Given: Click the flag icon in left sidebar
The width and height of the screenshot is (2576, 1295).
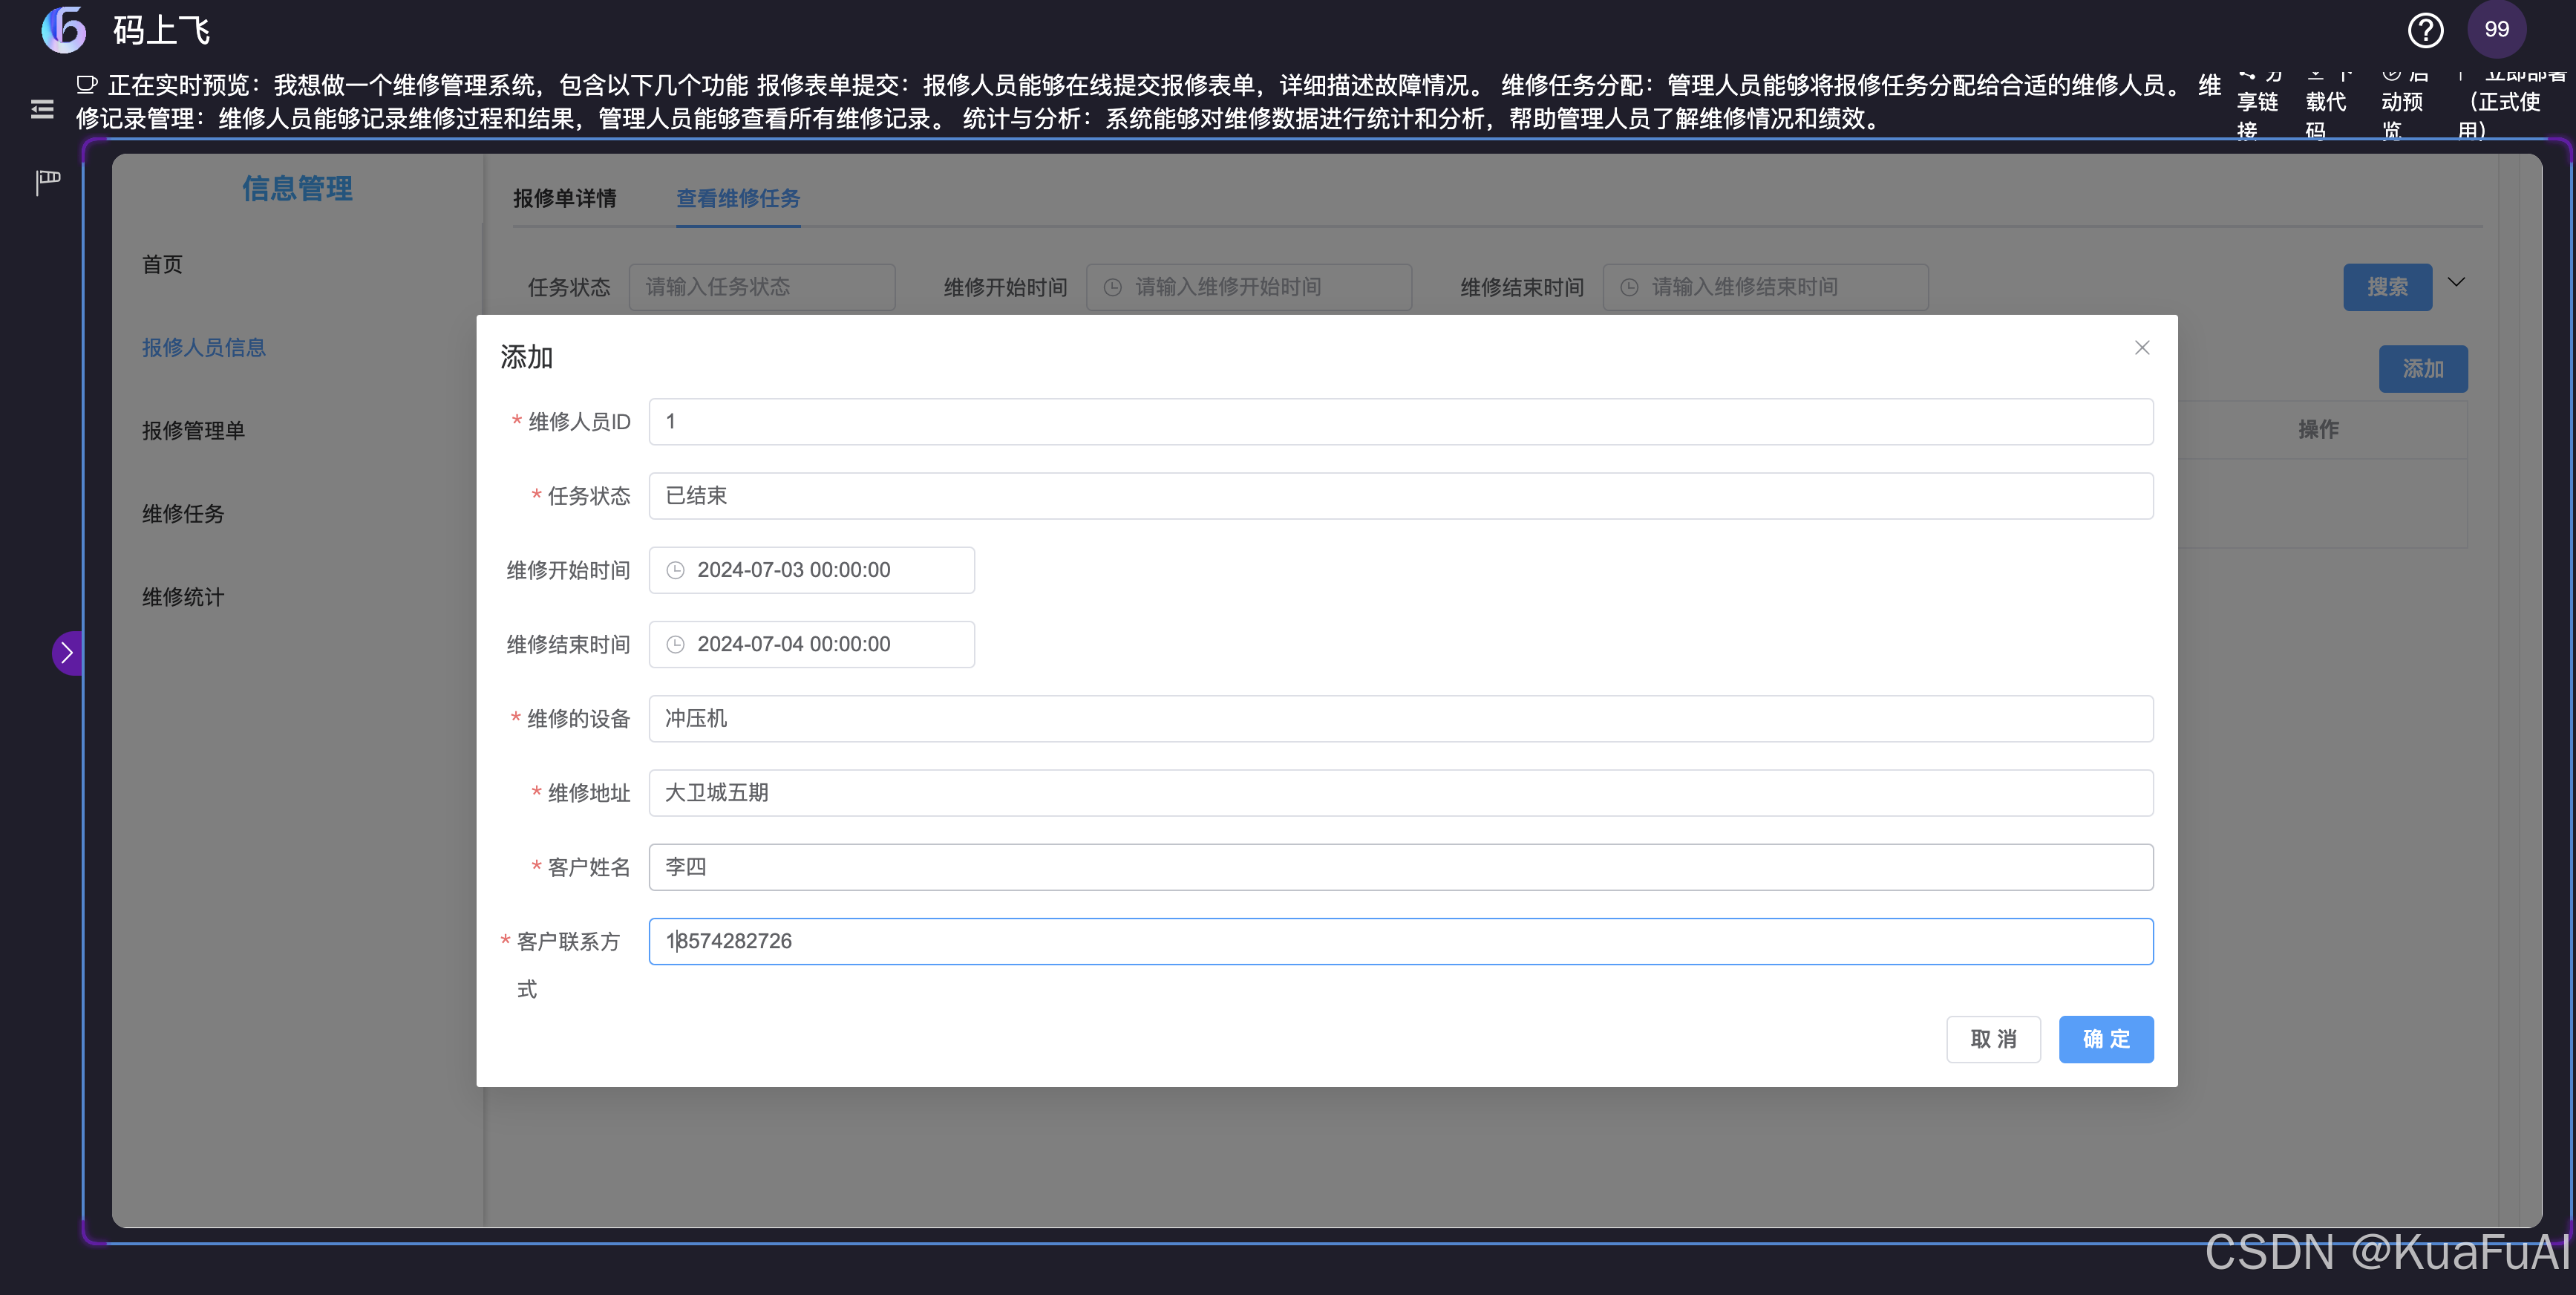Looking at the screenshot, I should 48,181.
